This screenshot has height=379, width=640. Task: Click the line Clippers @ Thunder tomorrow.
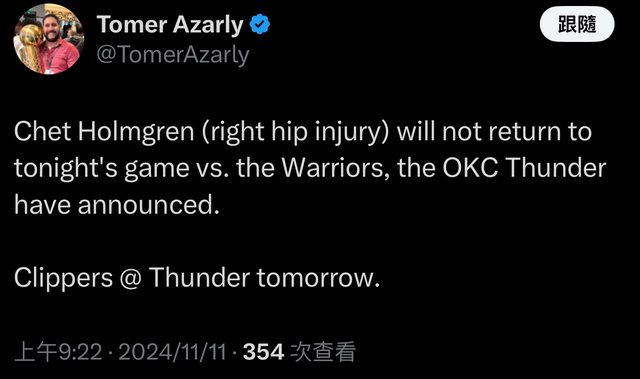click(197, 278)
